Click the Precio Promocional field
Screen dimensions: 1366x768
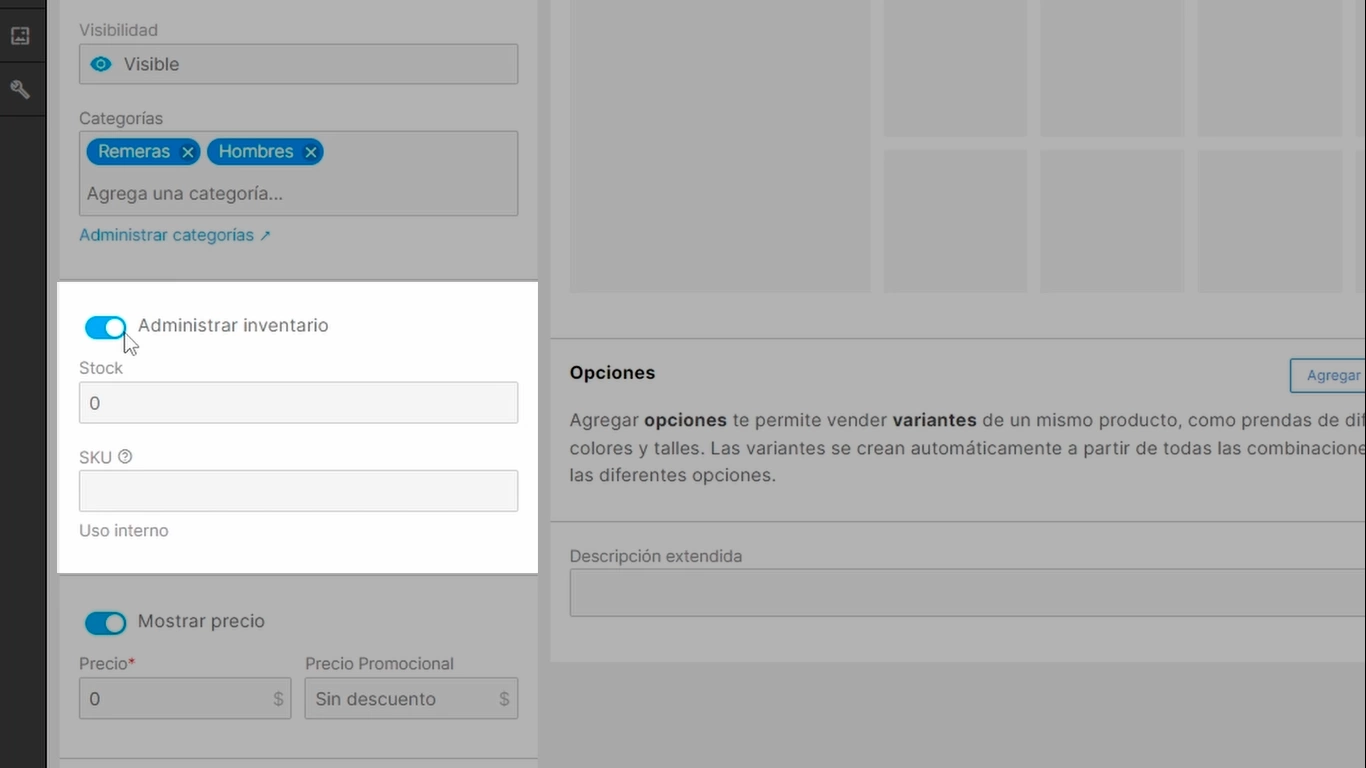coord(411,699)
